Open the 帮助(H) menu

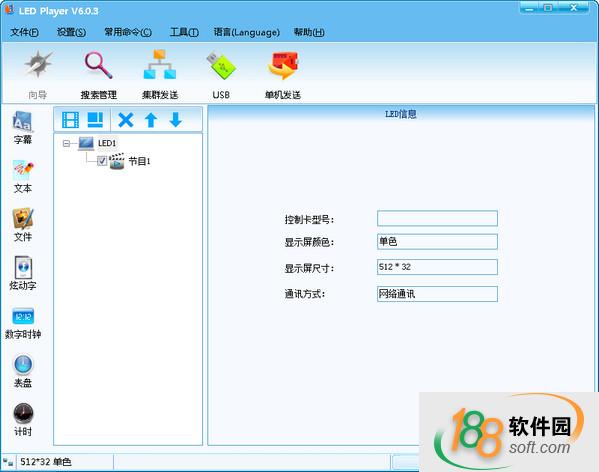point(309,32)
